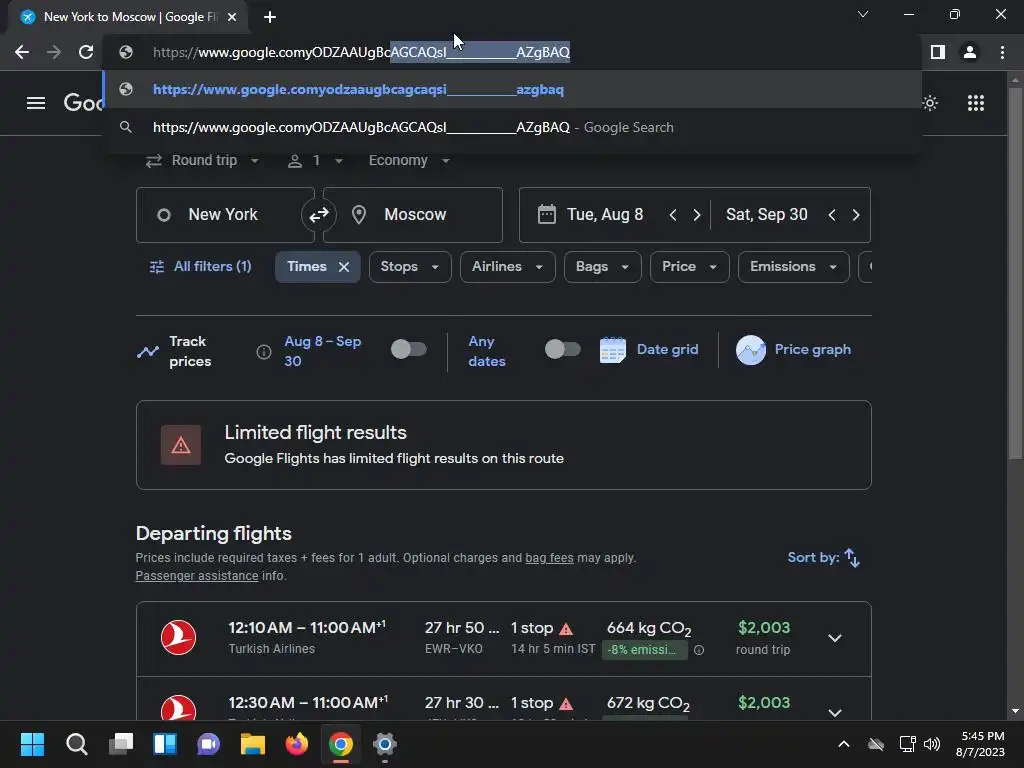
Task: Previous day for Tue, Aug 8 departure
Action: click(673, 215)
